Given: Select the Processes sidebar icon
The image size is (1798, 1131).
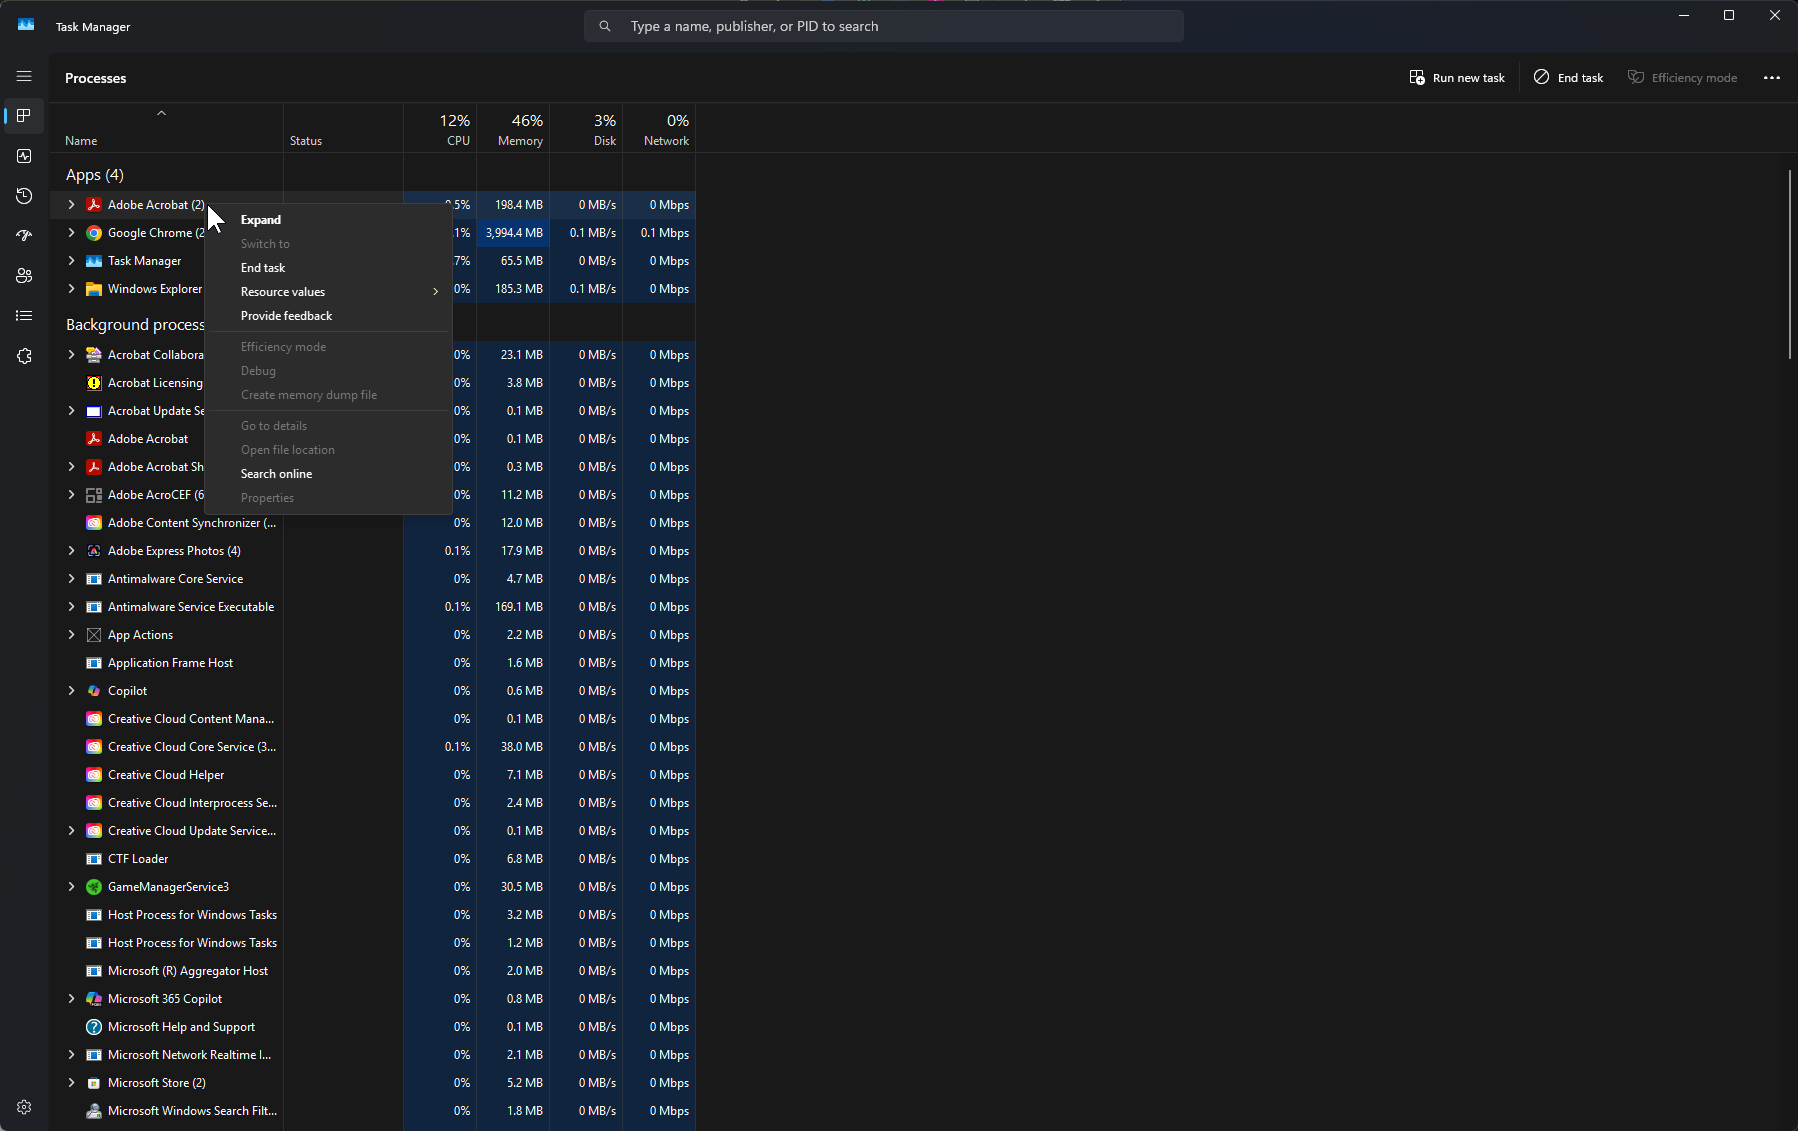Looking at the screenshot, I should tap(24, 116).
